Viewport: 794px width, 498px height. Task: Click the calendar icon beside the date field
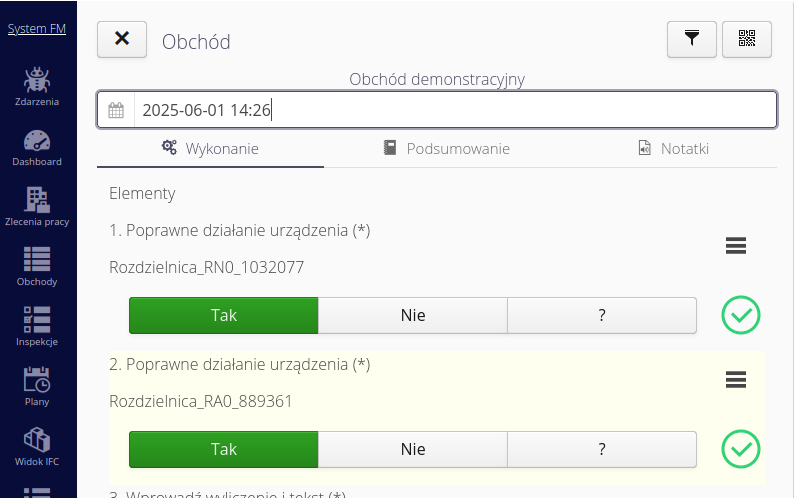coord(116,110)
